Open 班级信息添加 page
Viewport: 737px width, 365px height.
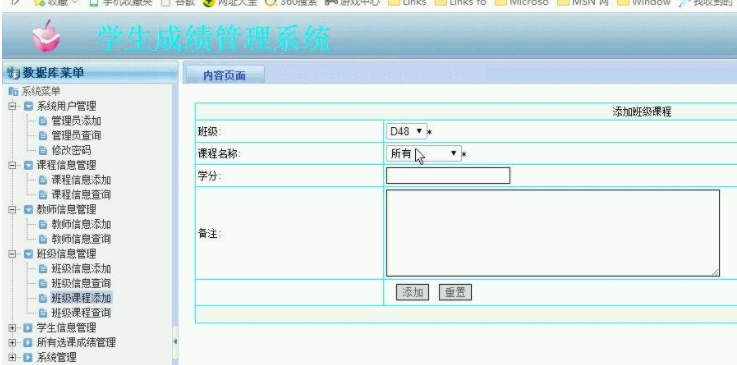(x=81, y=268)
